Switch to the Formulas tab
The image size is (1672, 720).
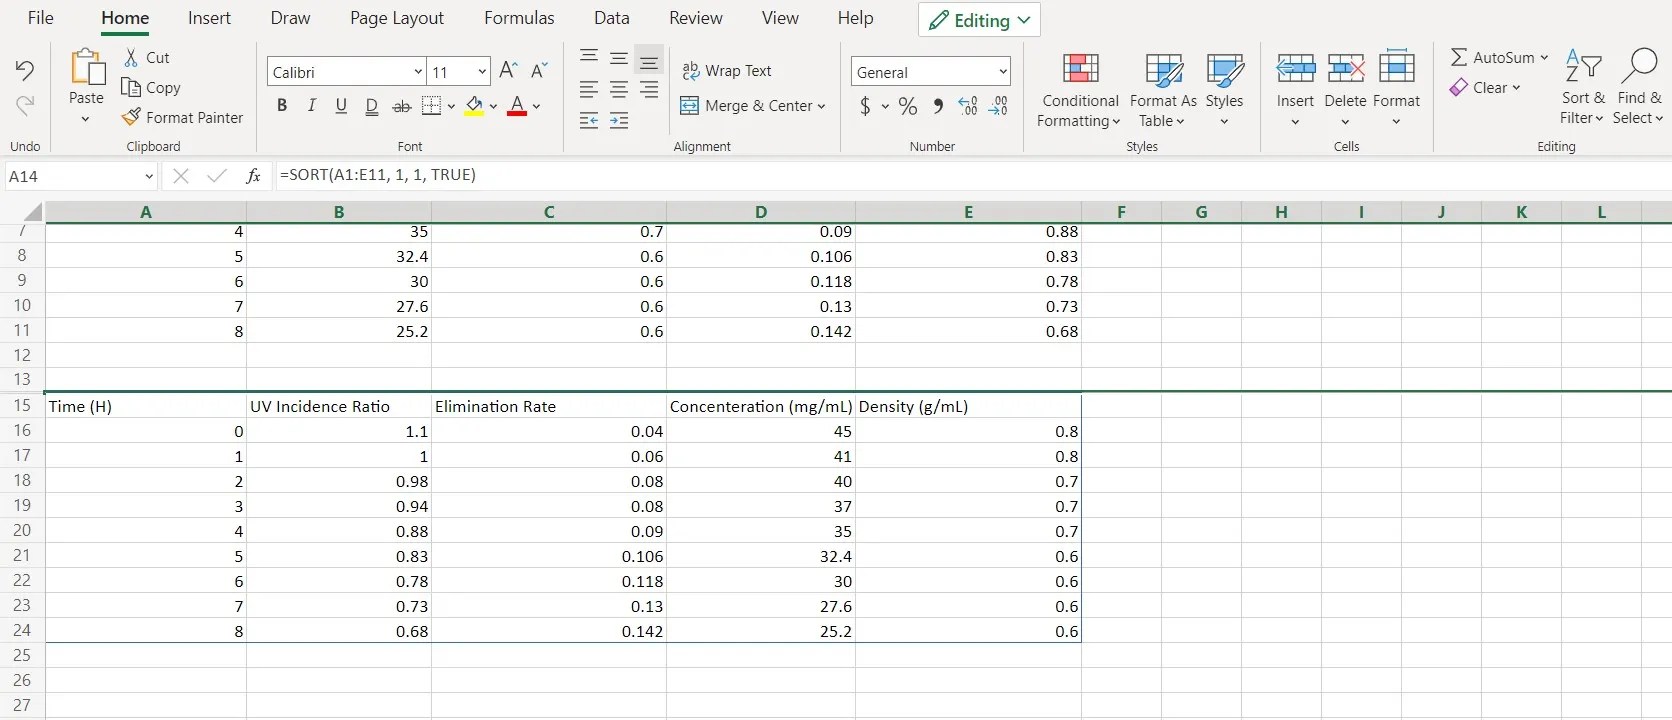coord(519,18)
